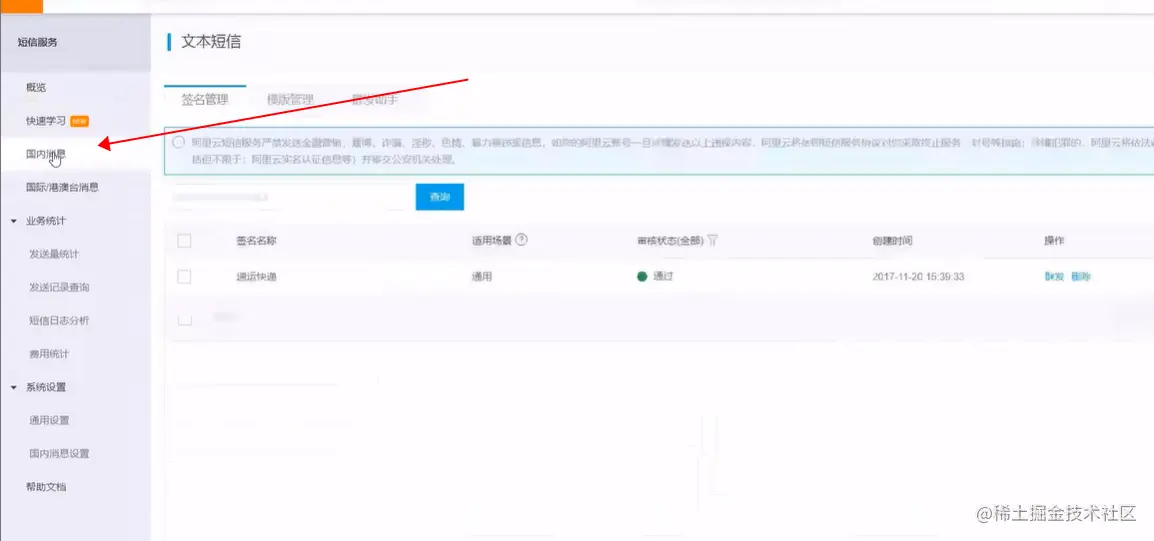The image size is (1154, 541).
Task: Select 国际/港澳台消息 in the sidebar
Action: (63, 187)
